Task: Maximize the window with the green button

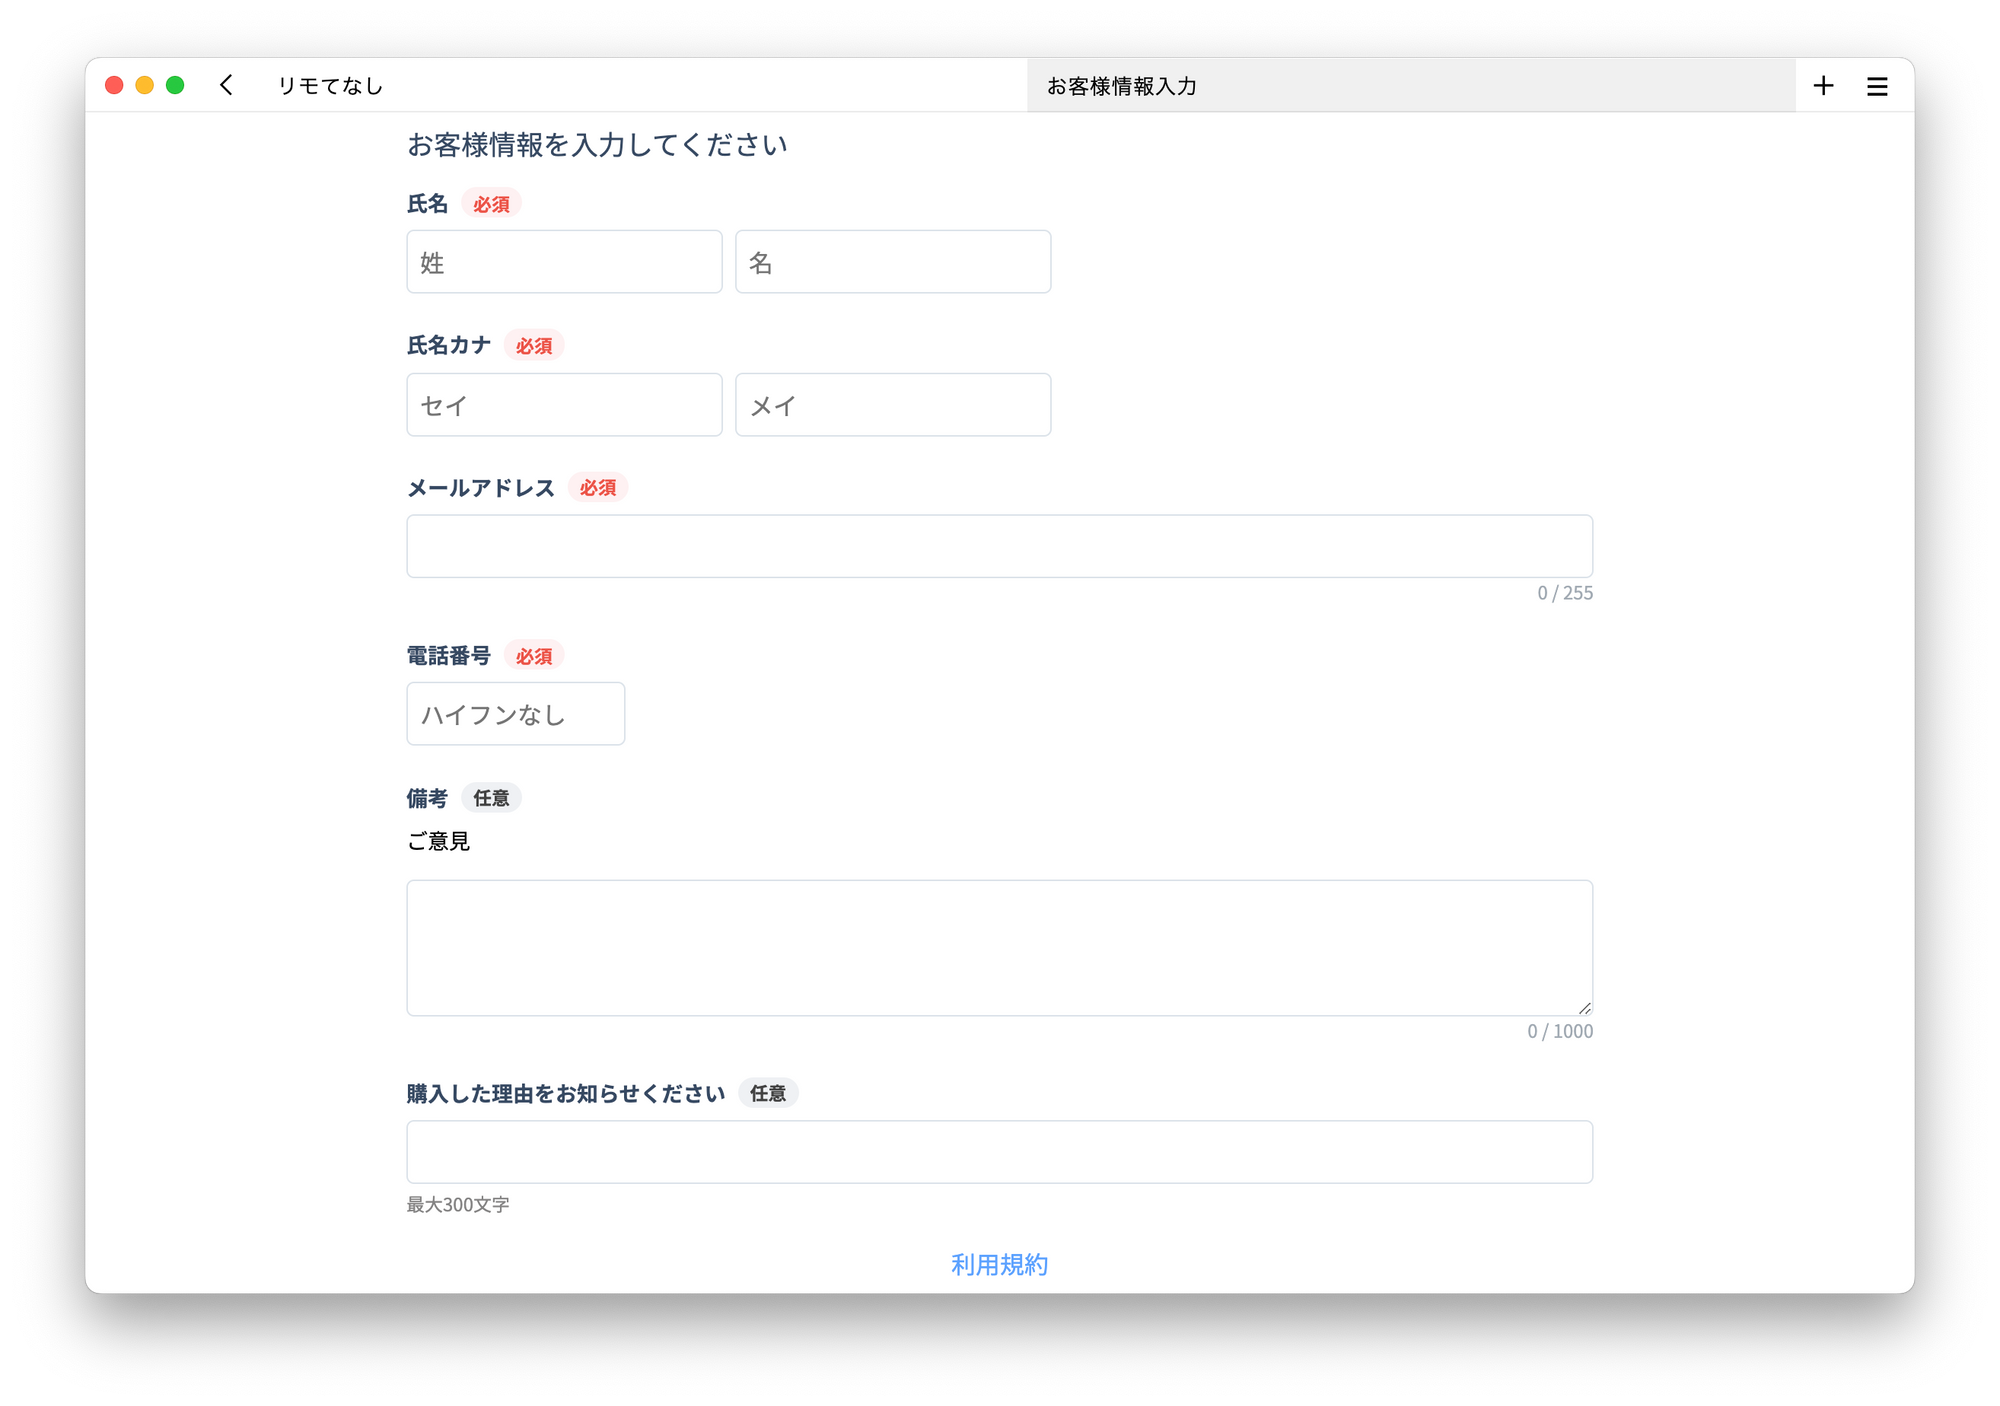Action: tap(175, 85)
